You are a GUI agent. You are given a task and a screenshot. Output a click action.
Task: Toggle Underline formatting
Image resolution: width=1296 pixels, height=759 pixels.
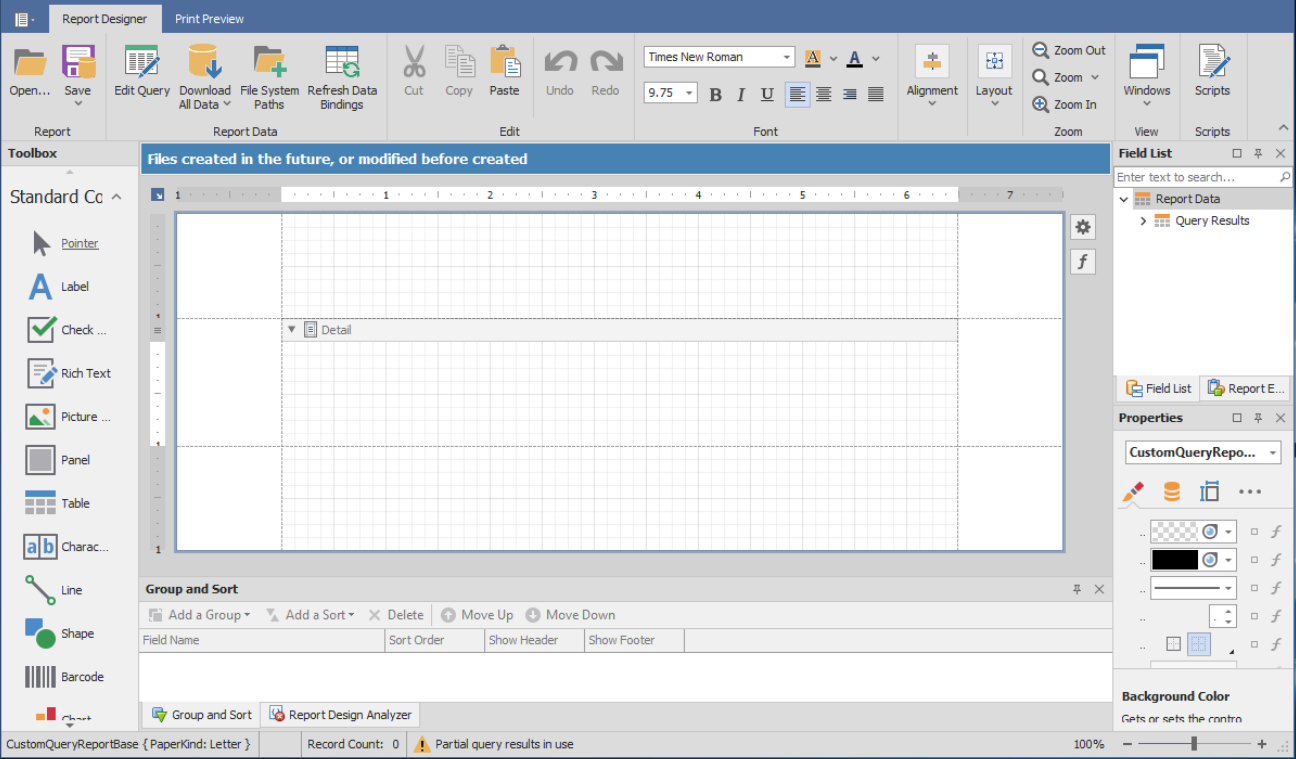767,93
